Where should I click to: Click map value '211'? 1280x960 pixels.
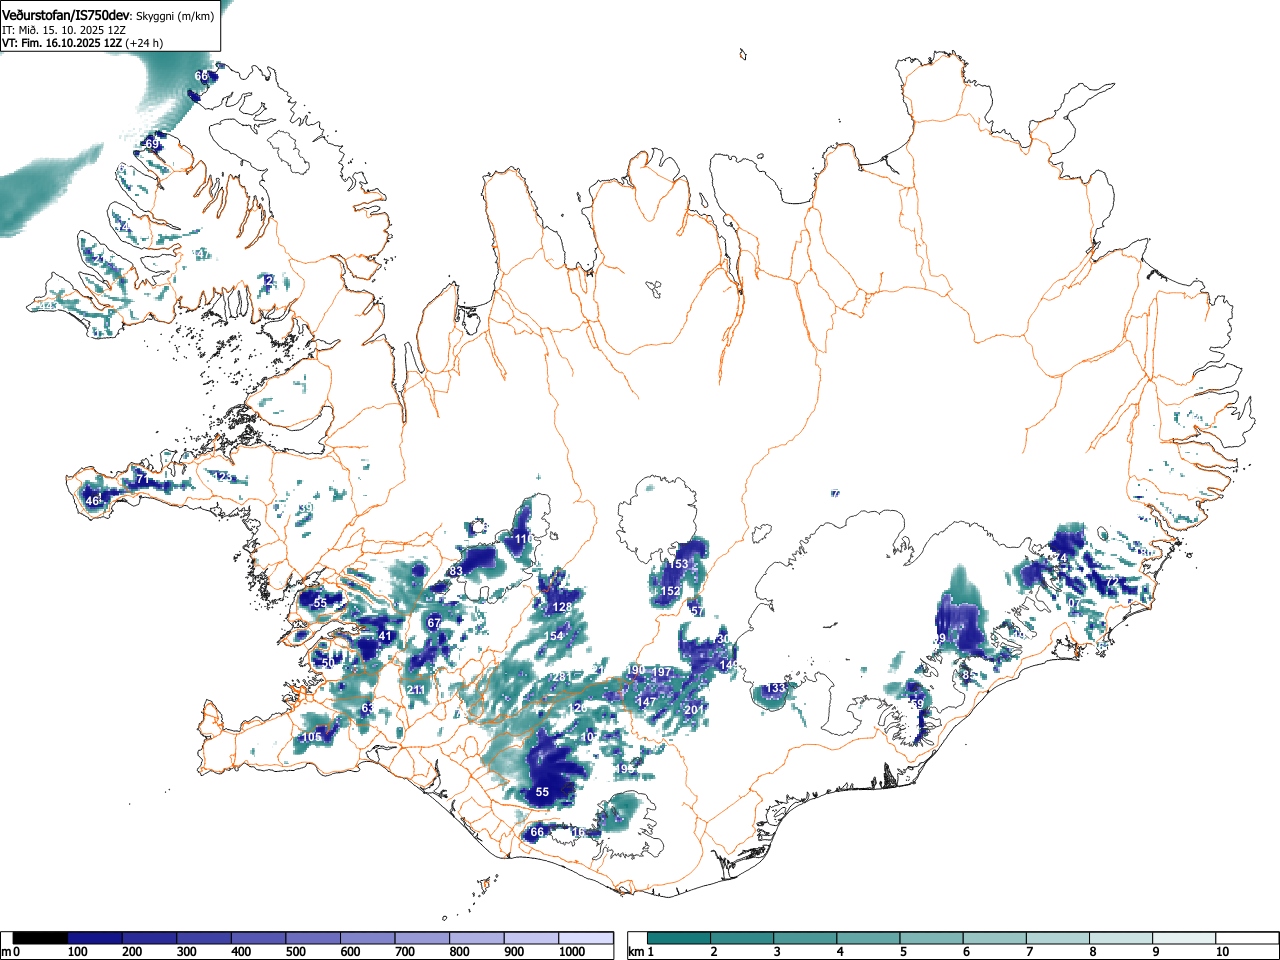416,690
